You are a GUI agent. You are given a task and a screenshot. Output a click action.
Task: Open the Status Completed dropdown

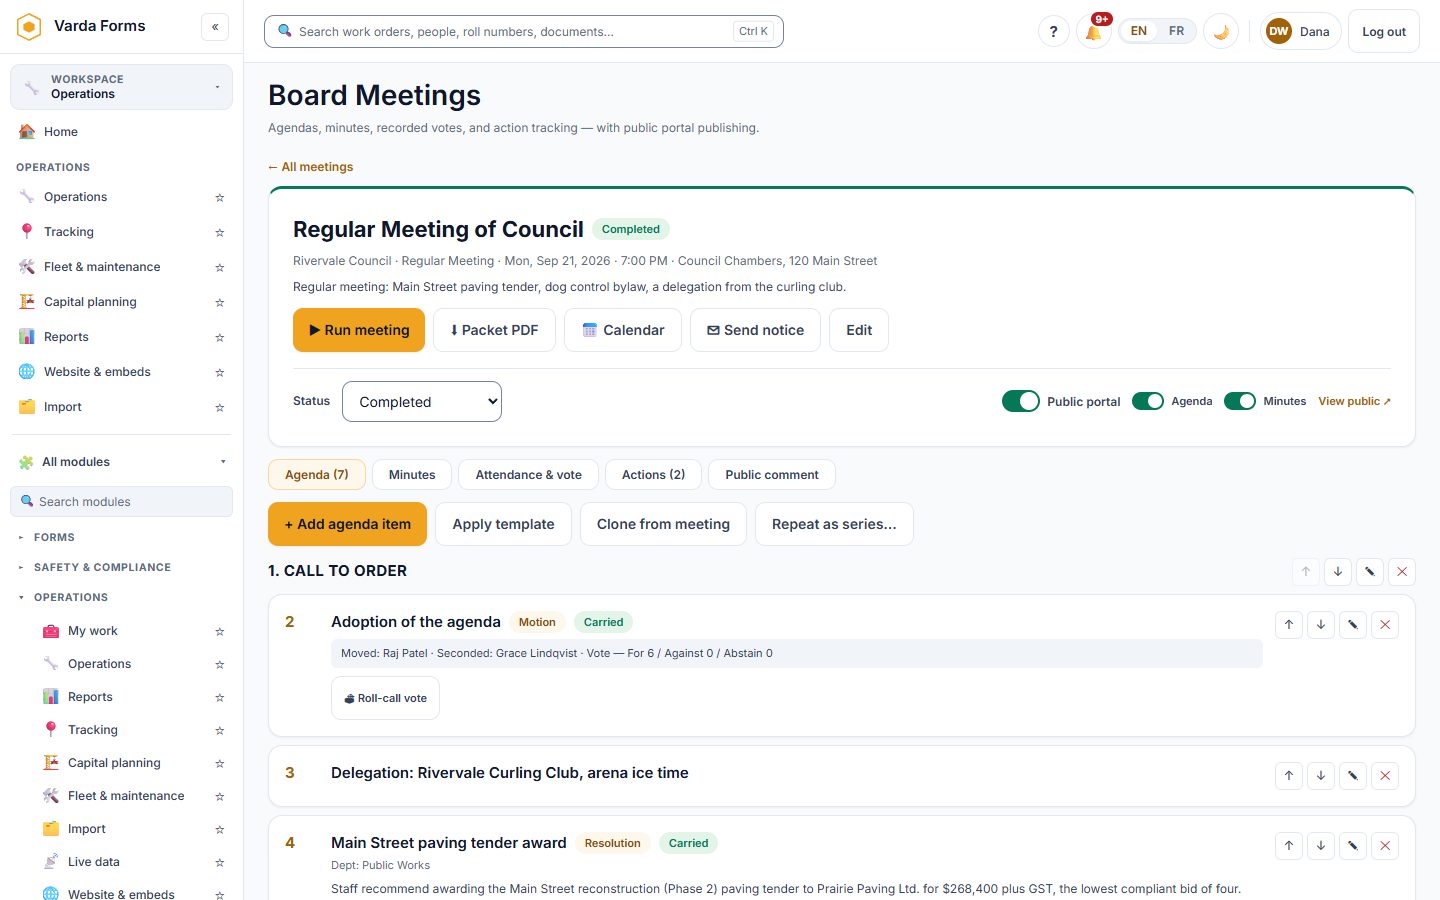(x=422, y=402)
